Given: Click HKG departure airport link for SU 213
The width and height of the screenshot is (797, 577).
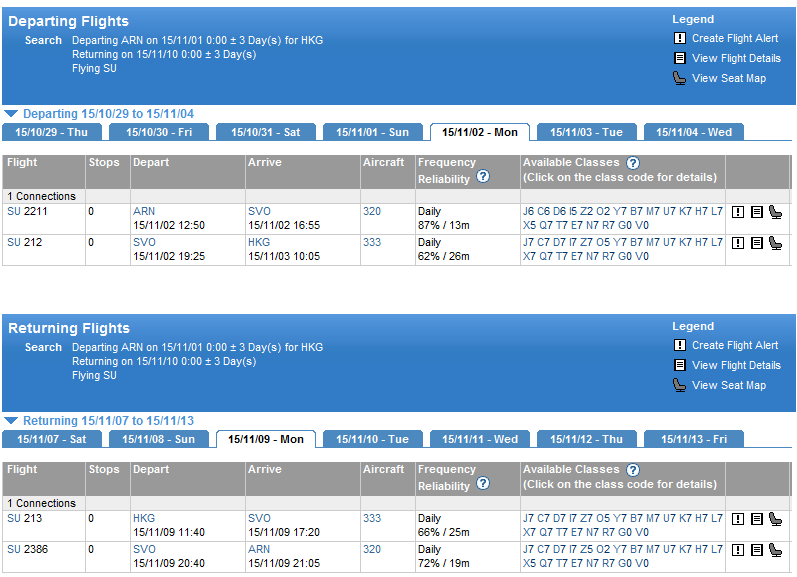Looking at the screenshot, I should pyautogui.click(x=144, y=519).
